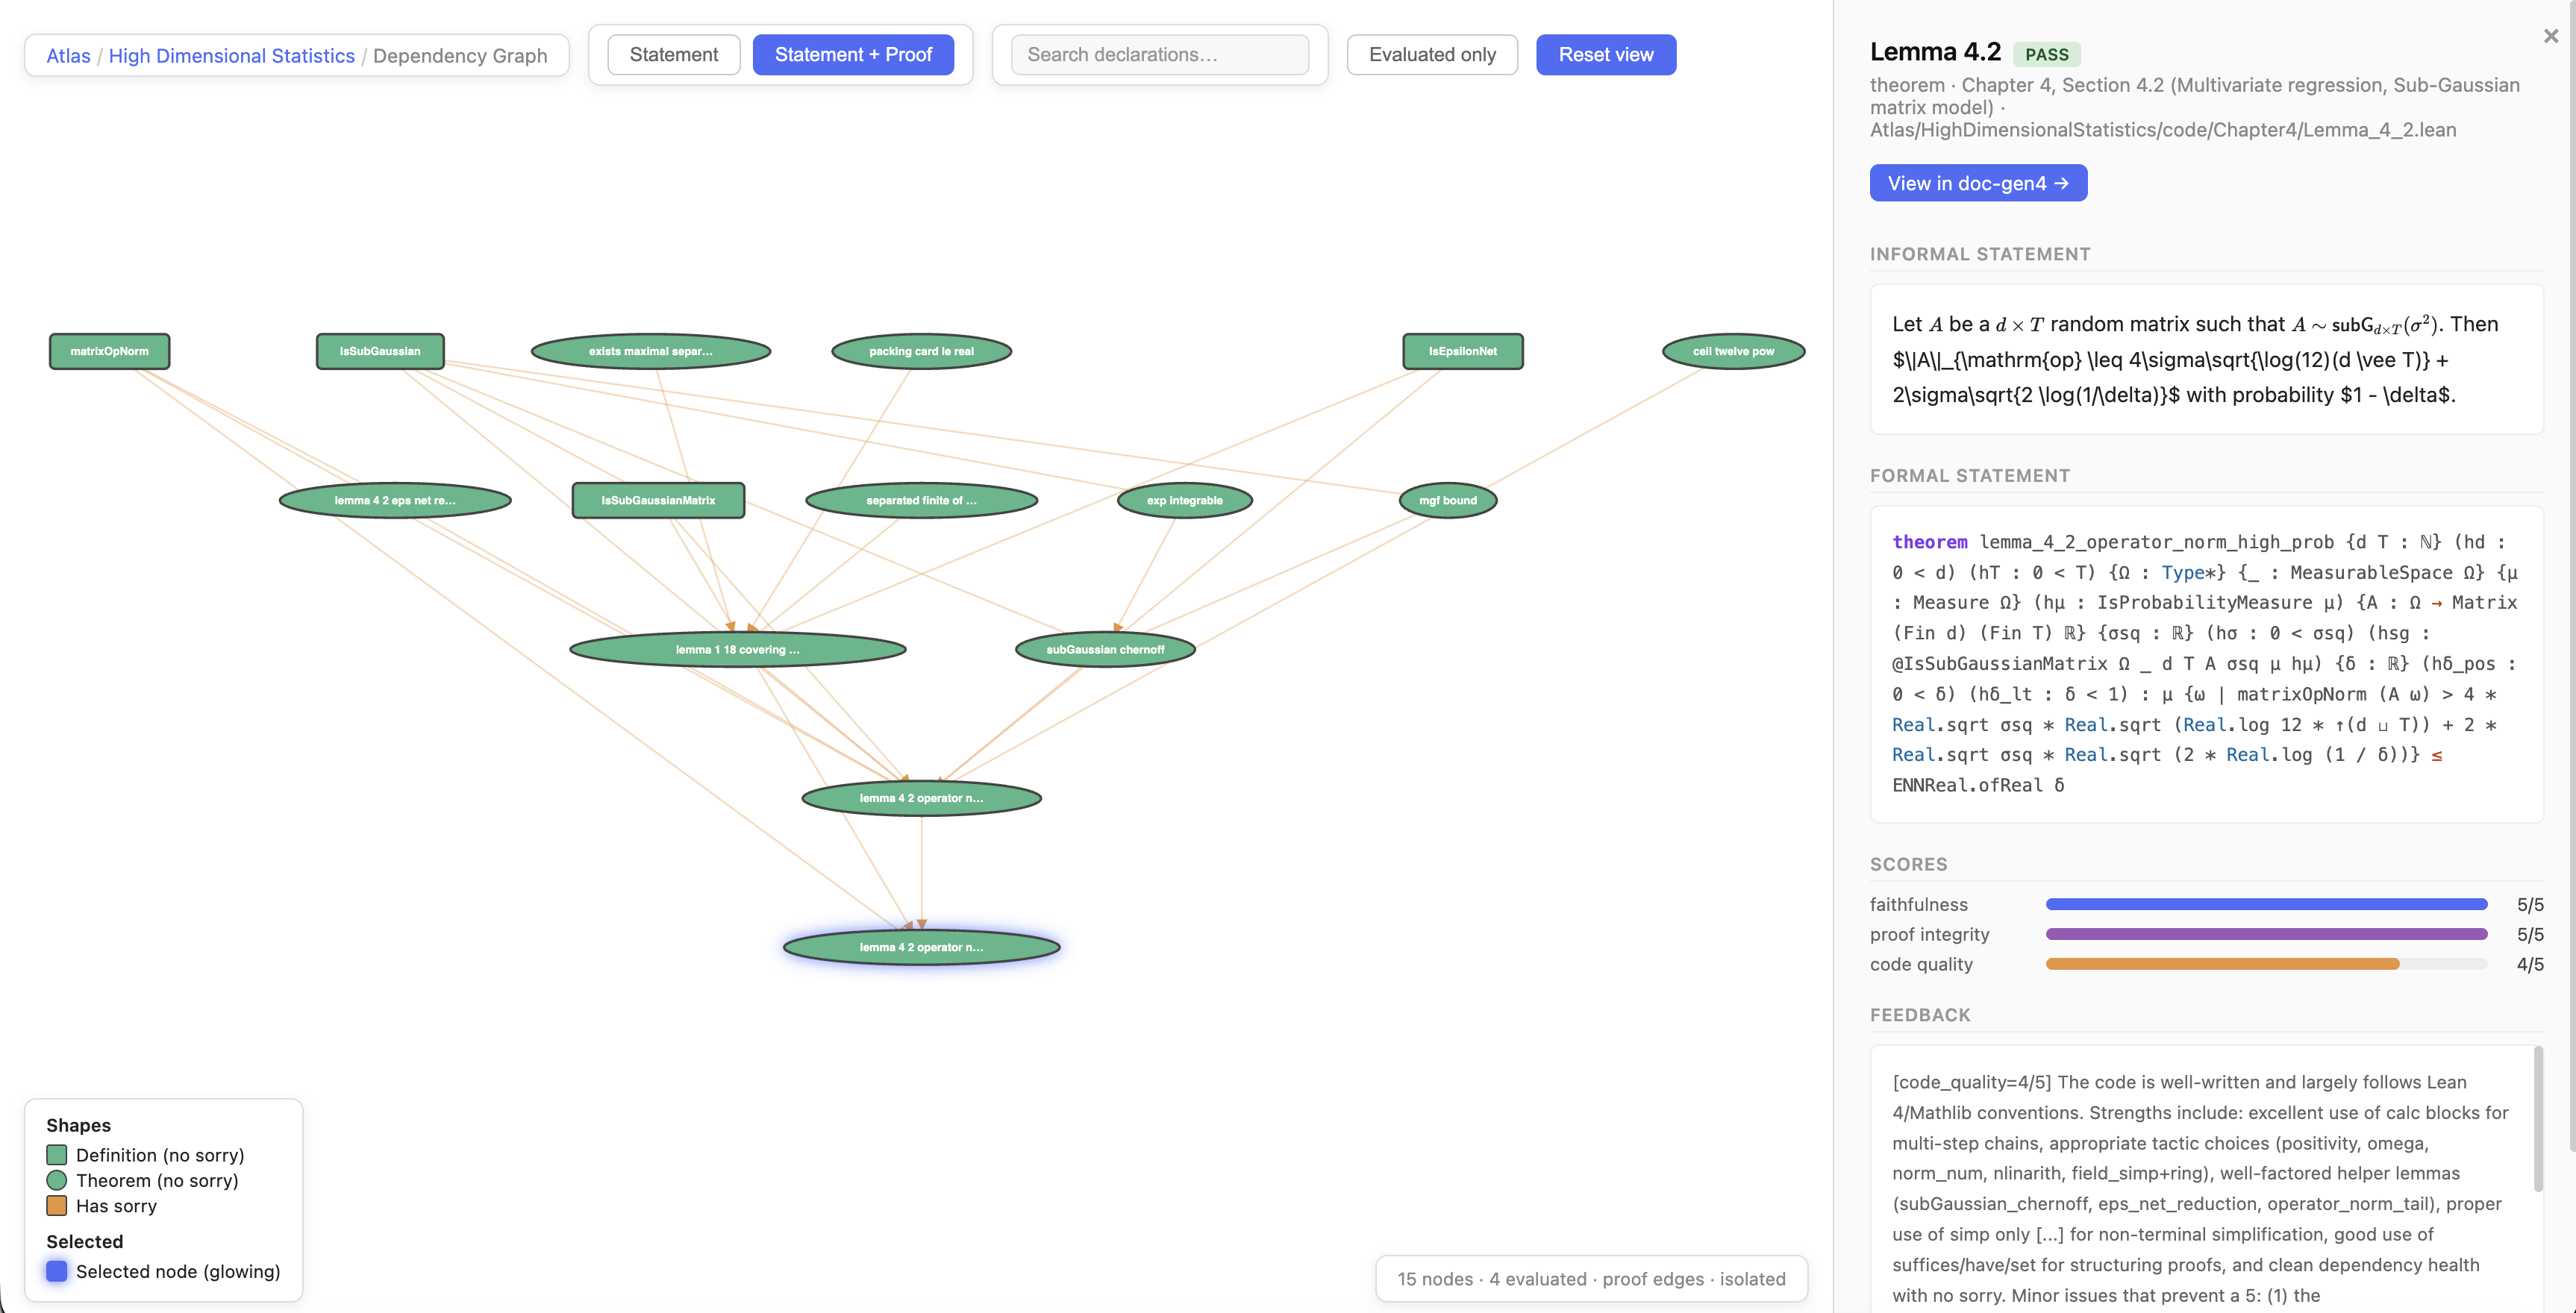The width and height of the screenshot is (2576, 1313).
Task: Click the Lemma_4_2.lean file path text
Action: tap(2163, 130)
